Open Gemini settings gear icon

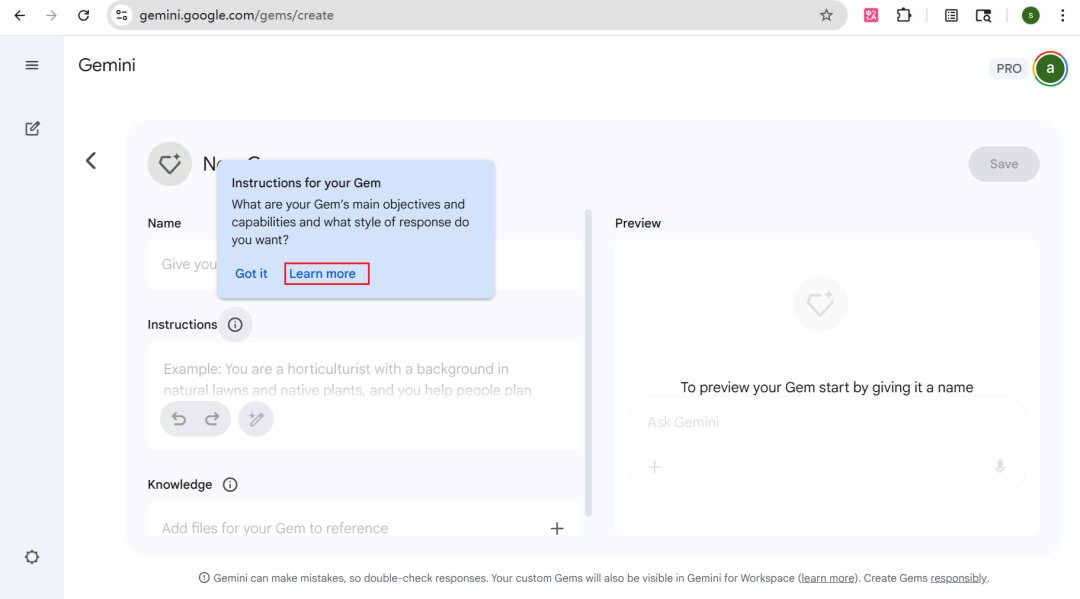[32, 557]
